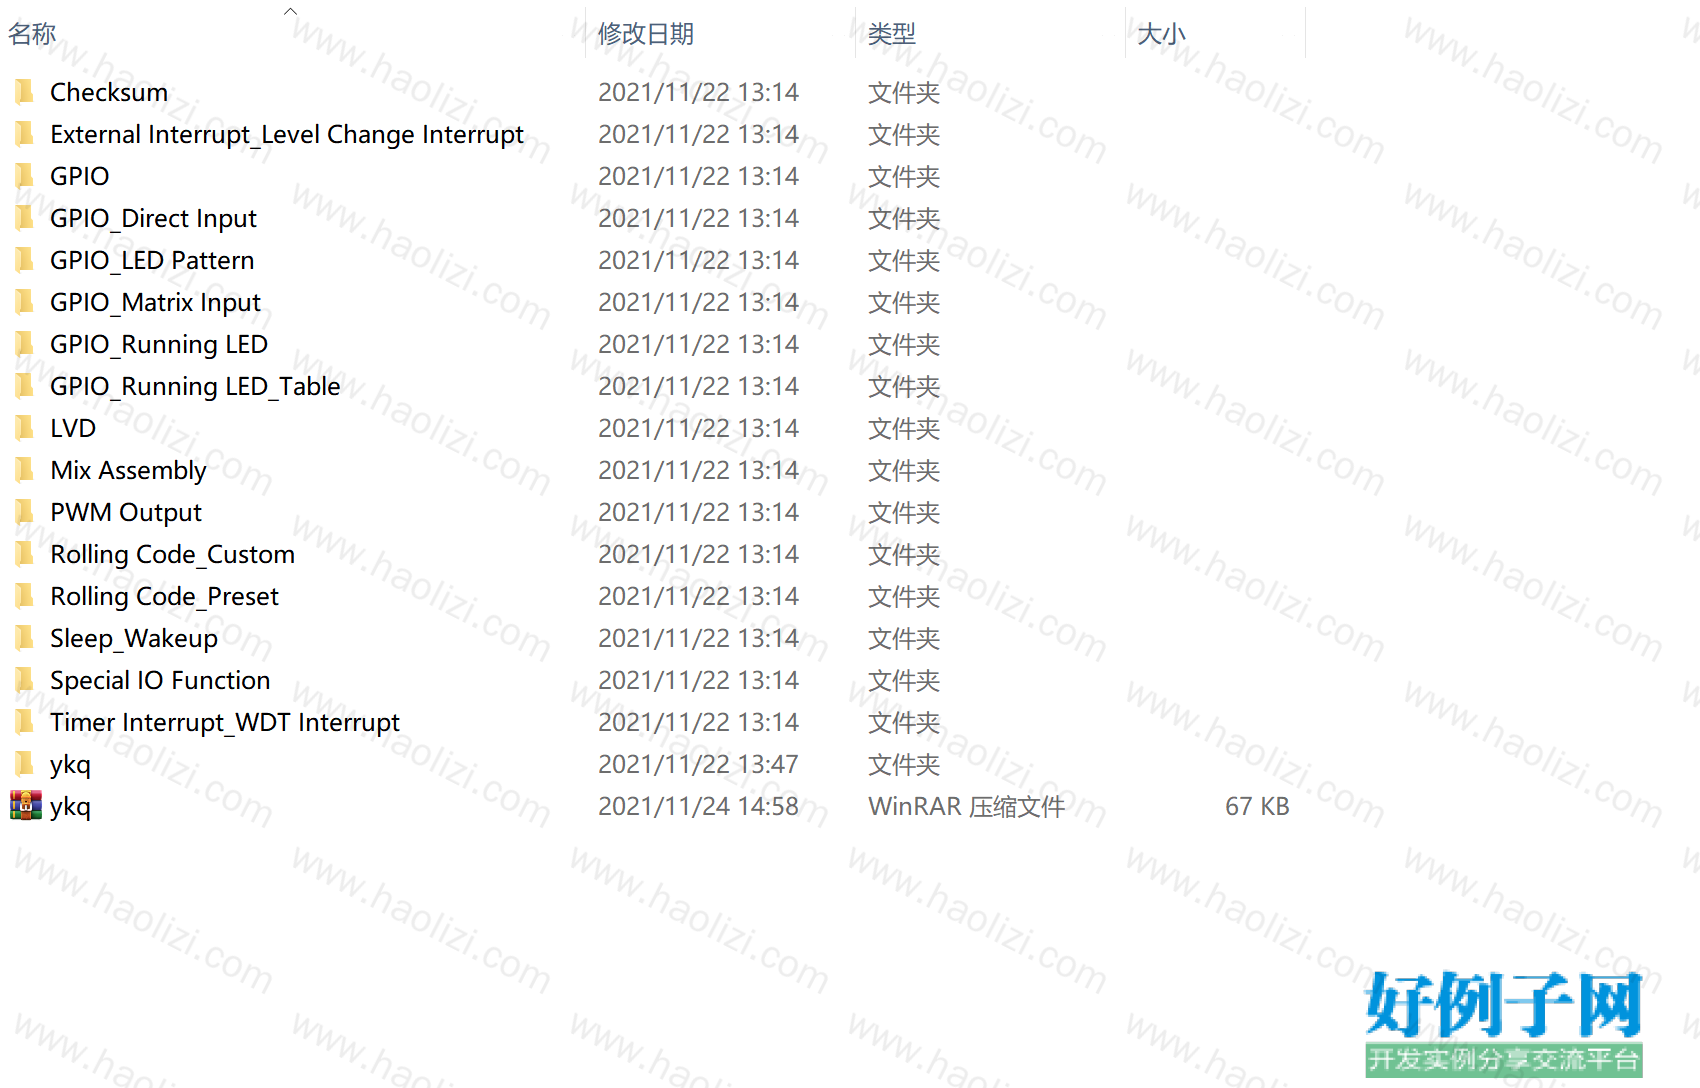Select the GPIO_LED Pattern name

152,260
